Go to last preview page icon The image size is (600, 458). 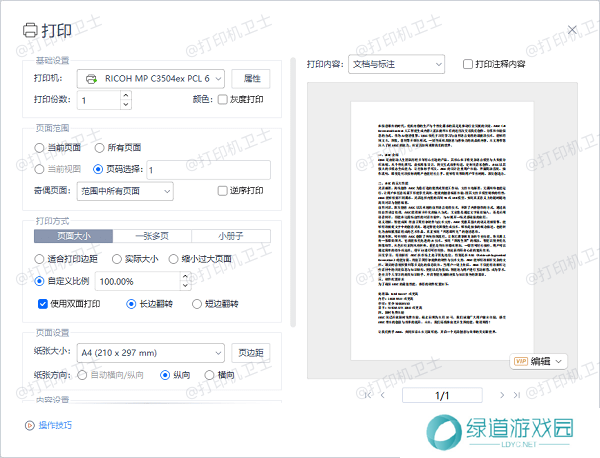click(517, 395)
